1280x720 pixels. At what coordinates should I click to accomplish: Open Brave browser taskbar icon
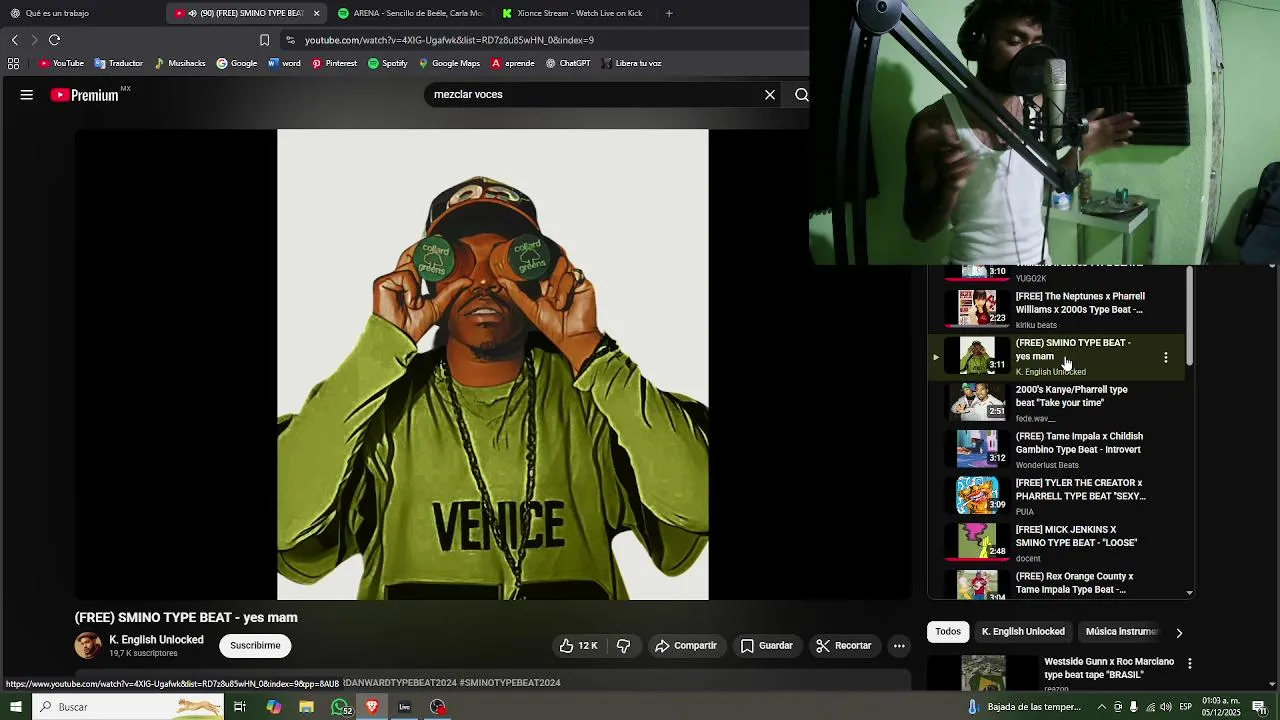[372, 707]
